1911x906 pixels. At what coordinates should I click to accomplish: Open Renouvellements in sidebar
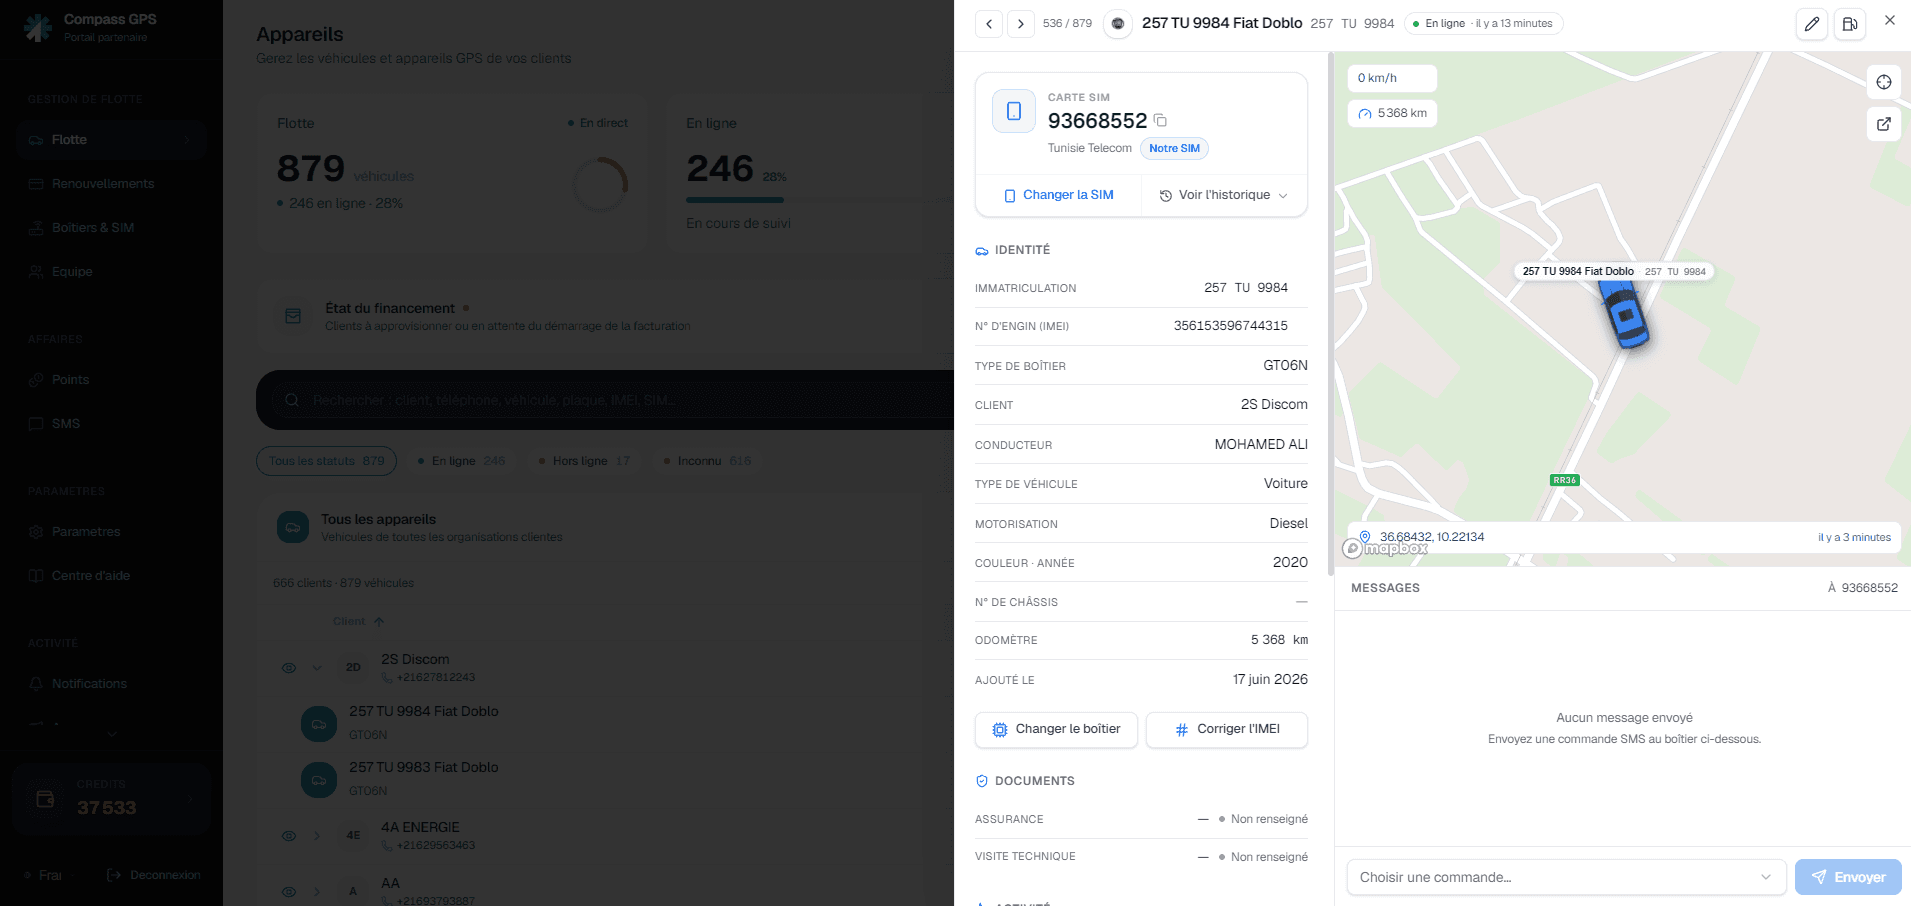click(110, 184)
